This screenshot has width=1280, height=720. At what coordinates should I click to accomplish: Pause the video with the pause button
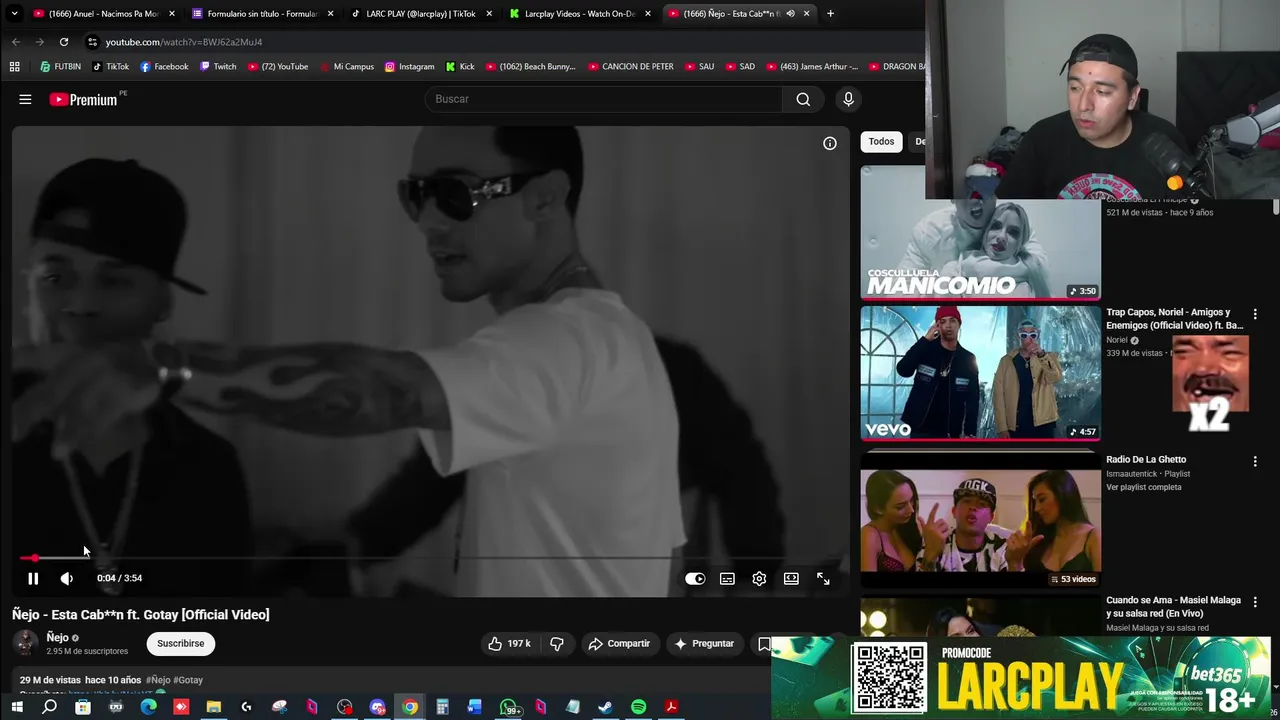click(x=33, y=578)
